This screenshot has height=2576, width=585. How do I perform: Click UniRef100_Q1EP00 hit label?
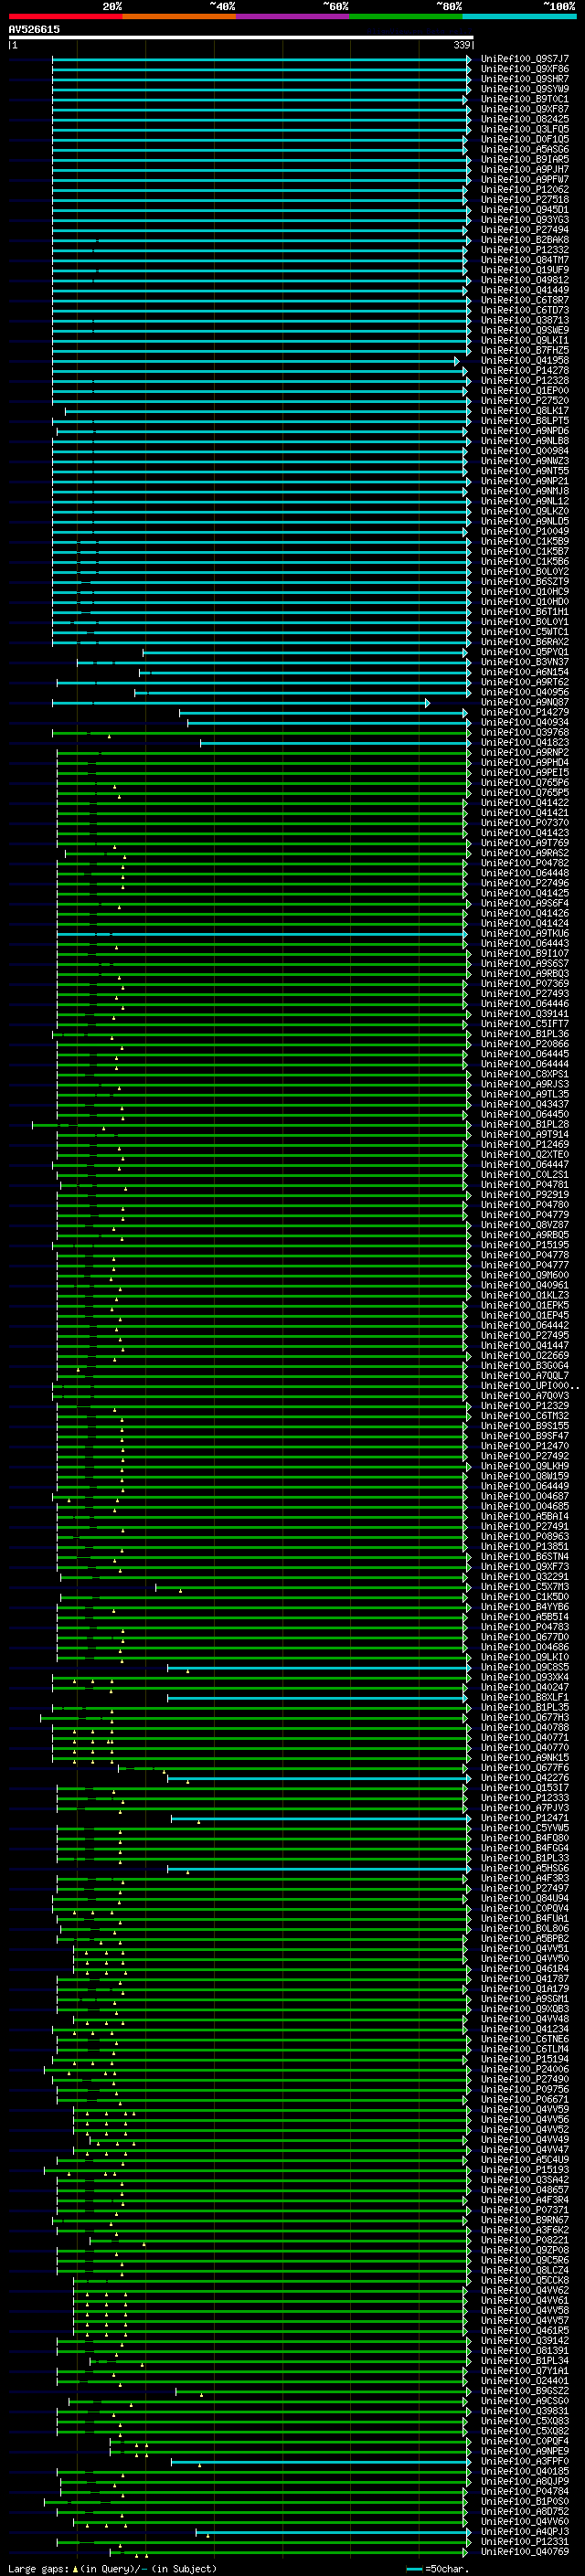[x=525, y=390]
